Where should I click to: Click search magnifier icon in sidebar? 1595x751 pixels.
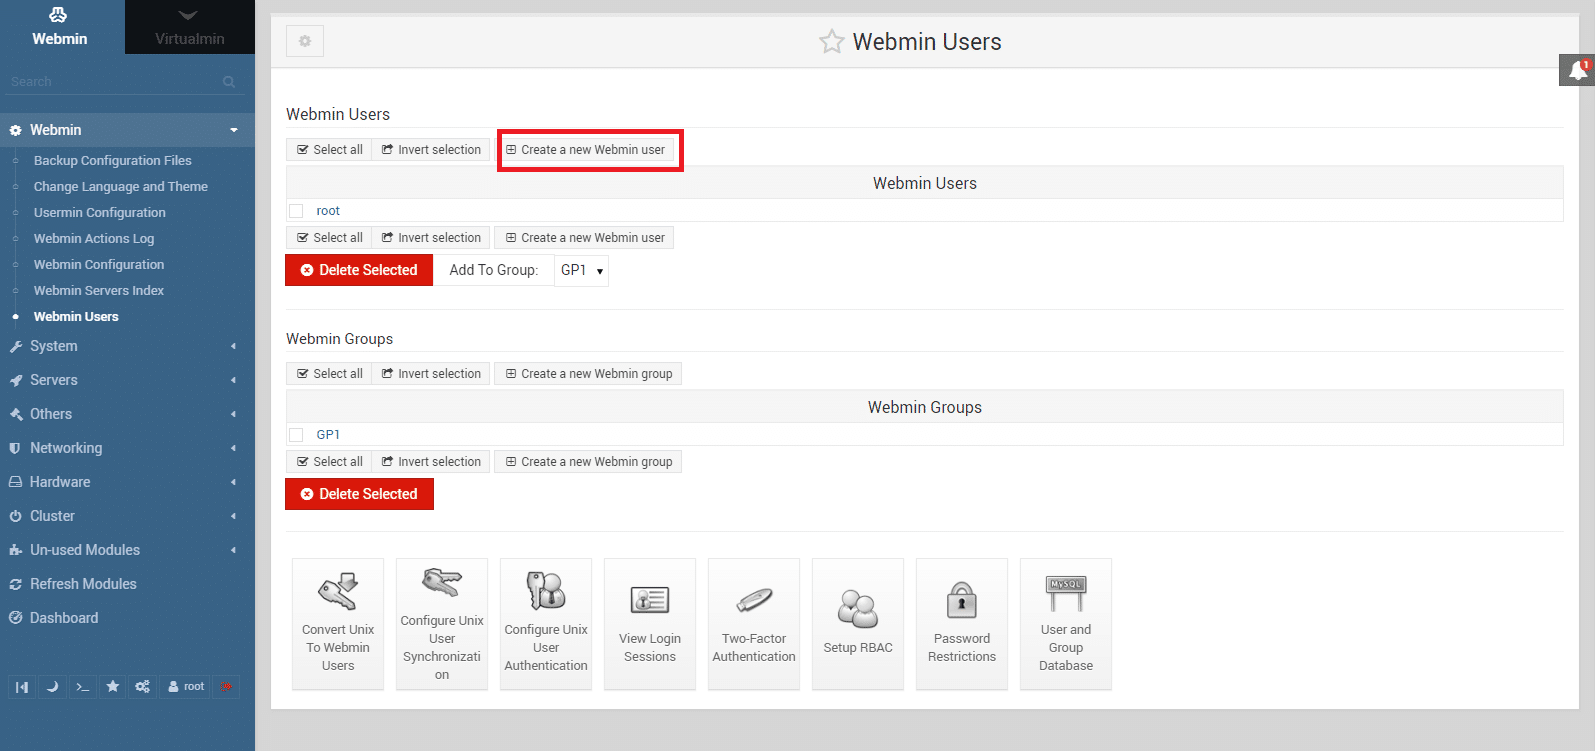click(229, 82)
